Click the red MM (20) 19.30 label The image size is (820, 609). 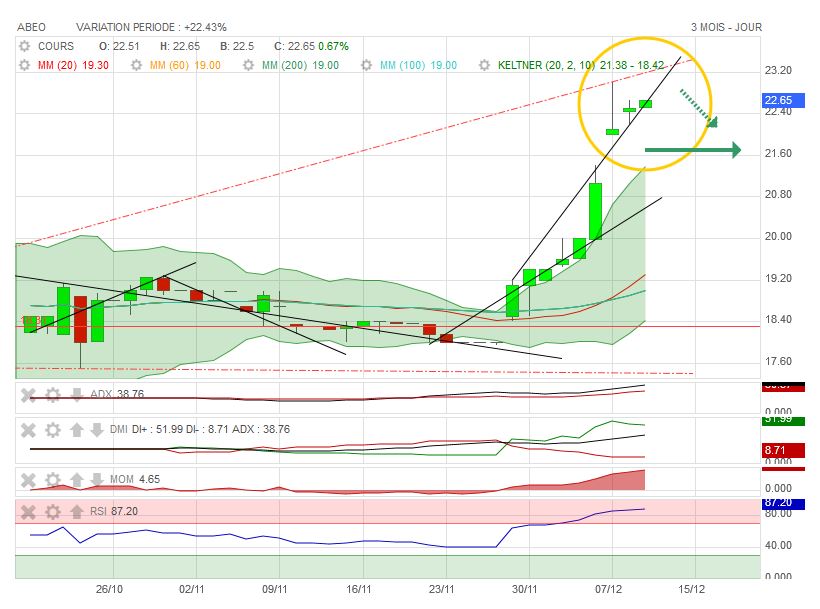73,65
